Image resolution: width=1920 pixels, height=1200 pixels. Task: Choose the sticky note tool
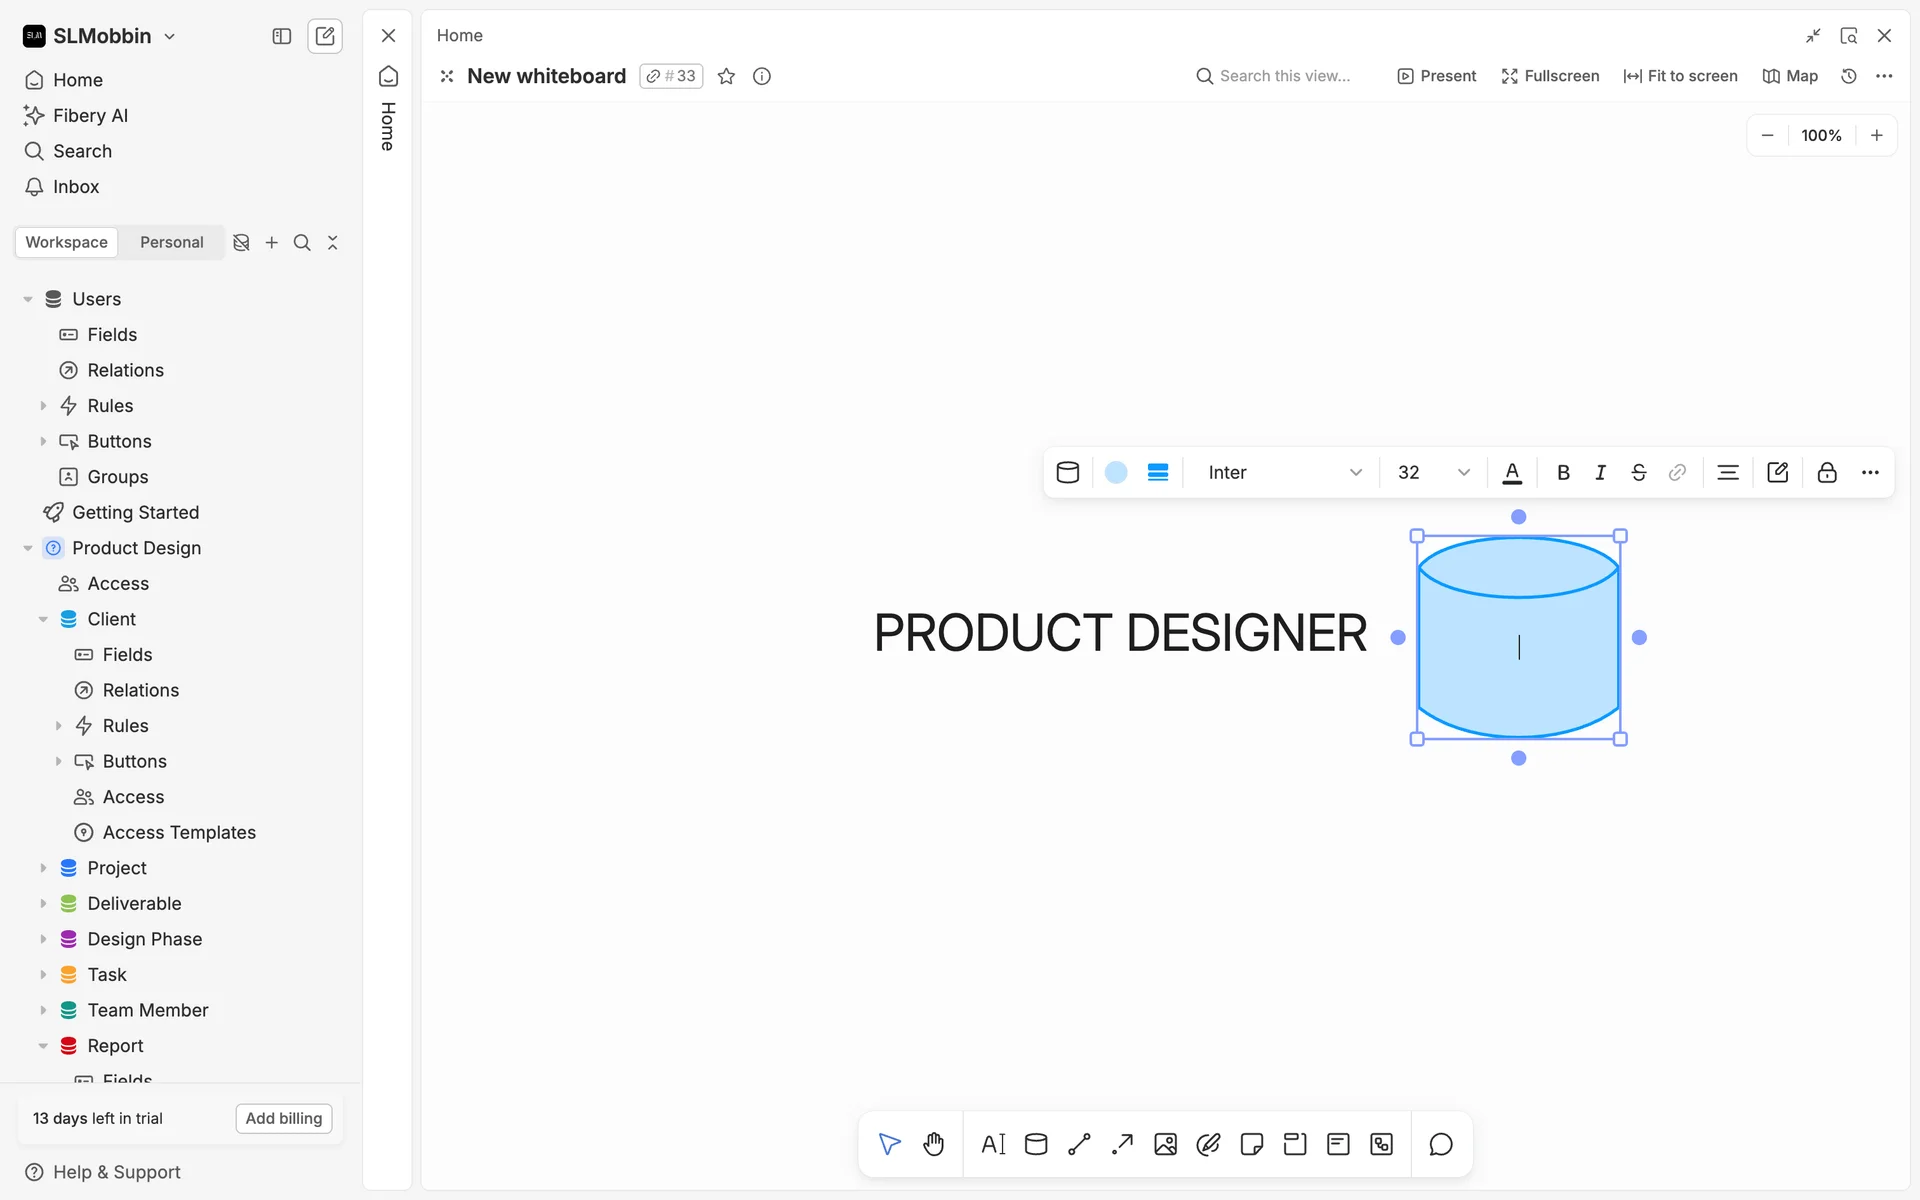1251,1144
